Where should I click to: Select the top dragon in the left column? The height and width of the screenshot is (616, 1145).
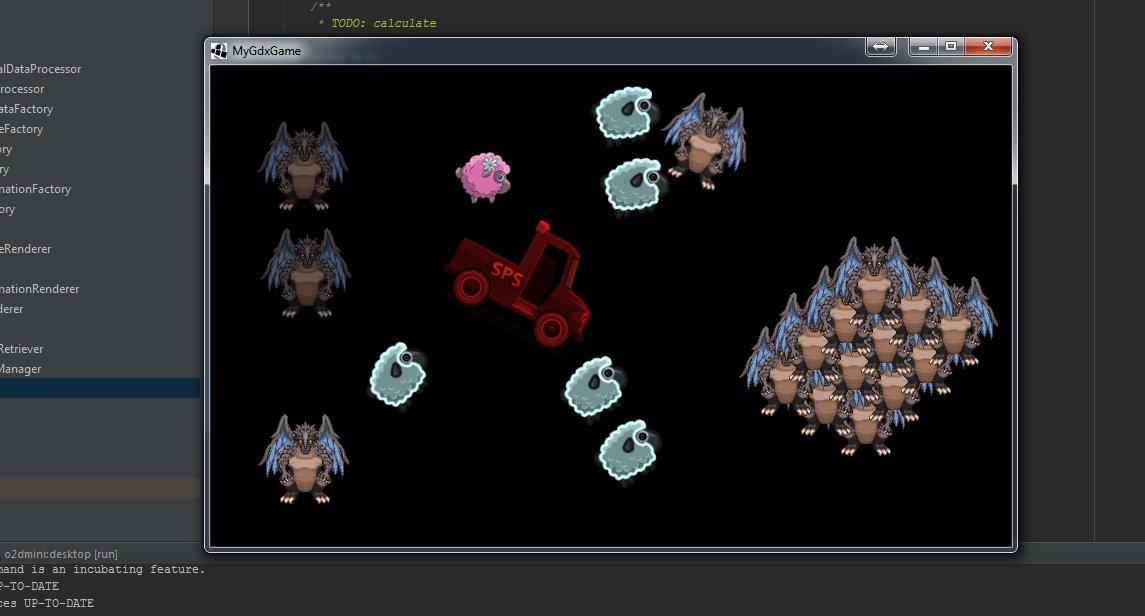tap(303, 166)
